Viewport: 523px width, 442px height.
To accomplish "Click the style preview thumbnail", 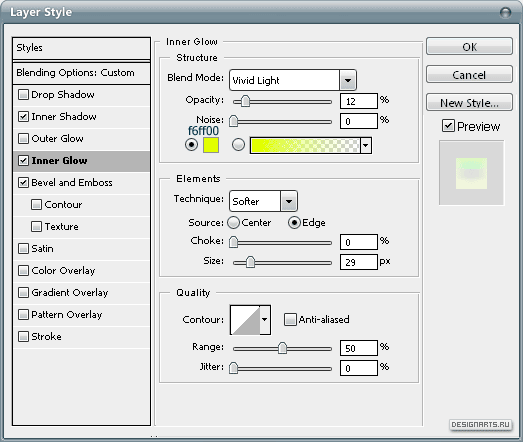I will 471,173.
